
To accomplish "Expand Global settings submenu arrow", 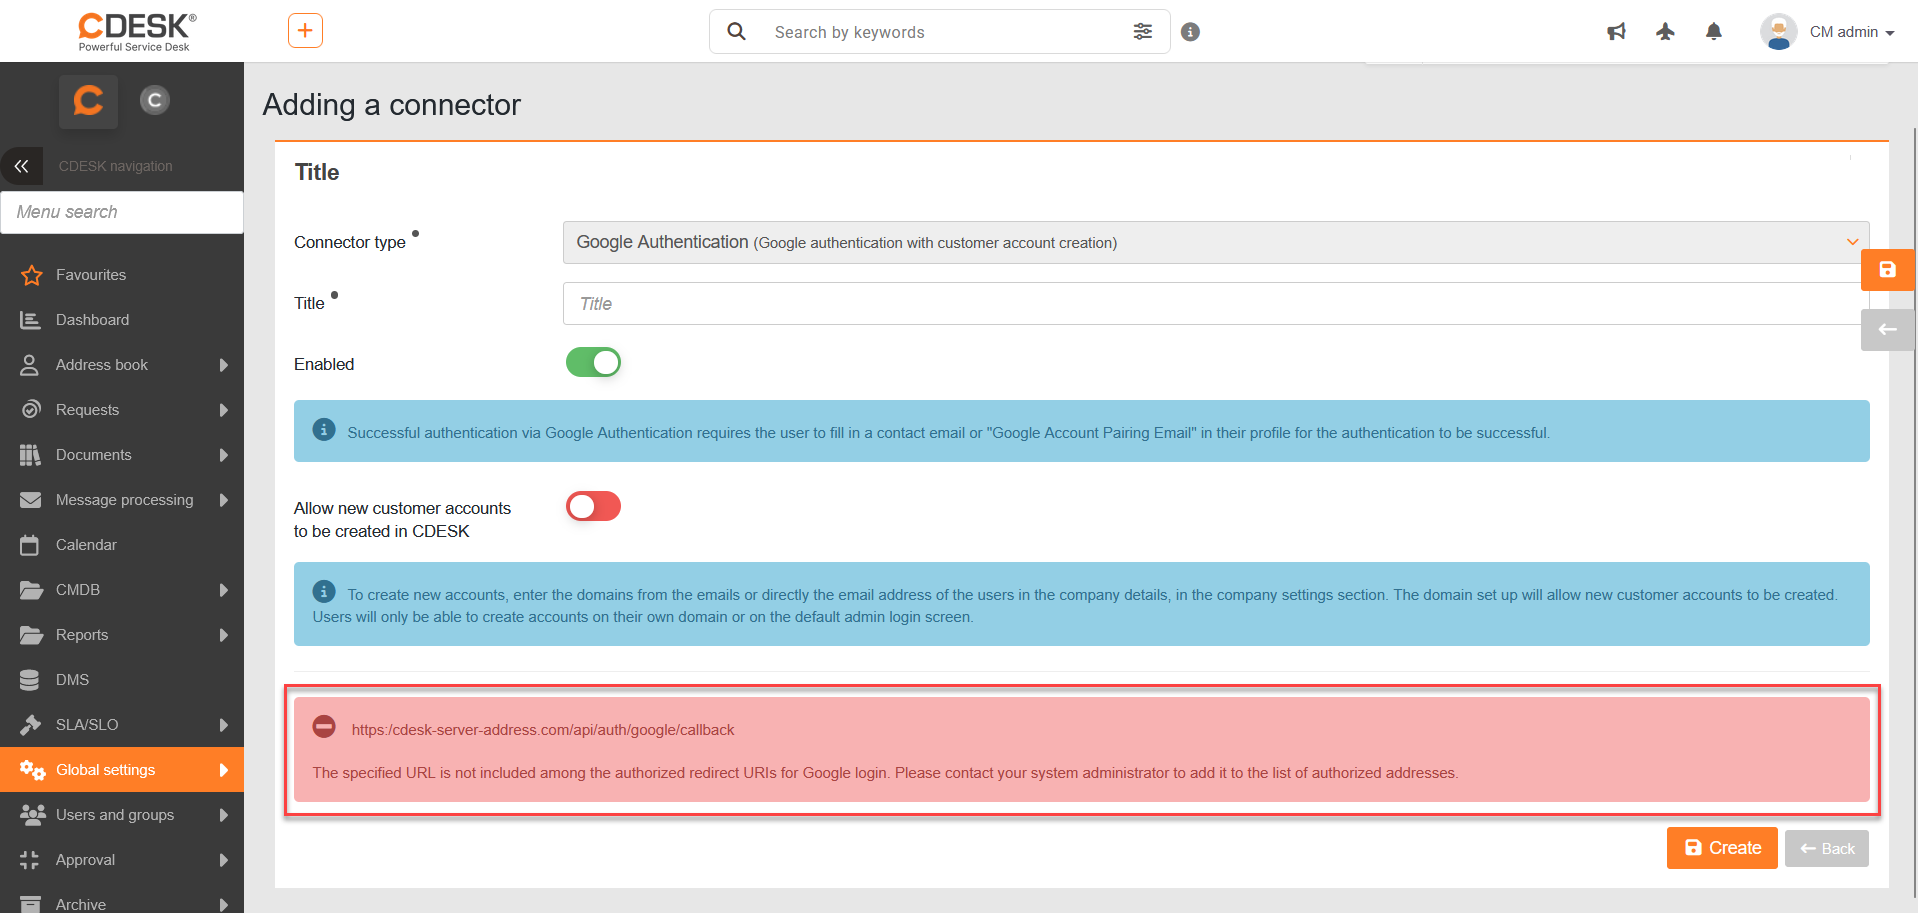I will coord(224,770).
